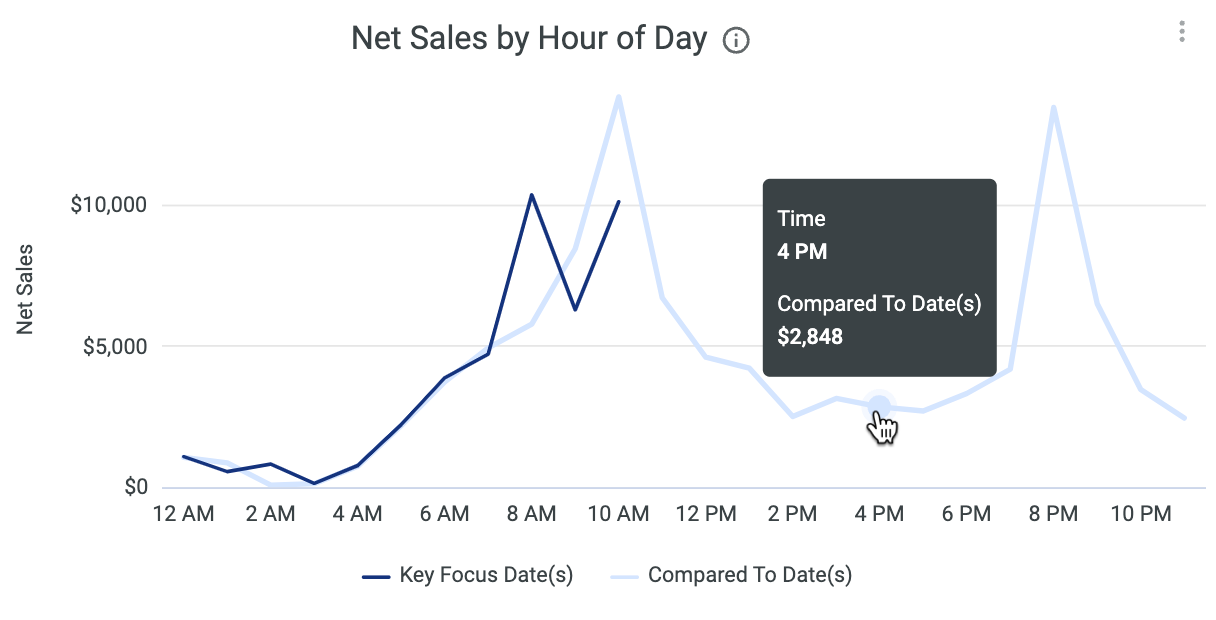Screen dimensions: 1216x620
Task: Click the $2,848 value in the tooltip
Action: (810, 337)
